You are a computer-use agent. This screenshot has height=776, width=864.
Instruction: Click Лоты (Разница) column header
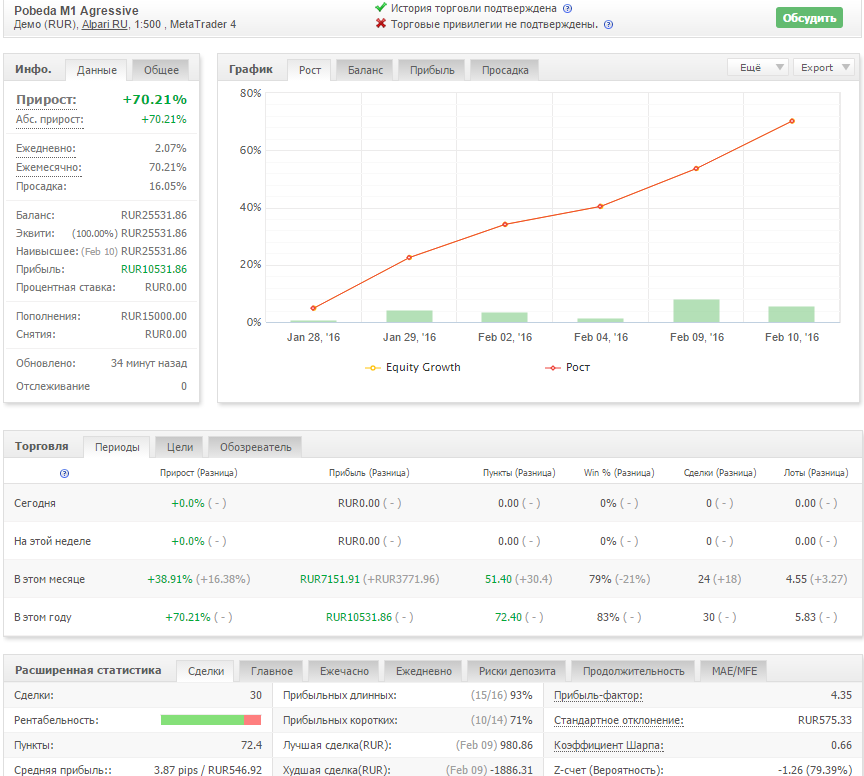[816, 473]
